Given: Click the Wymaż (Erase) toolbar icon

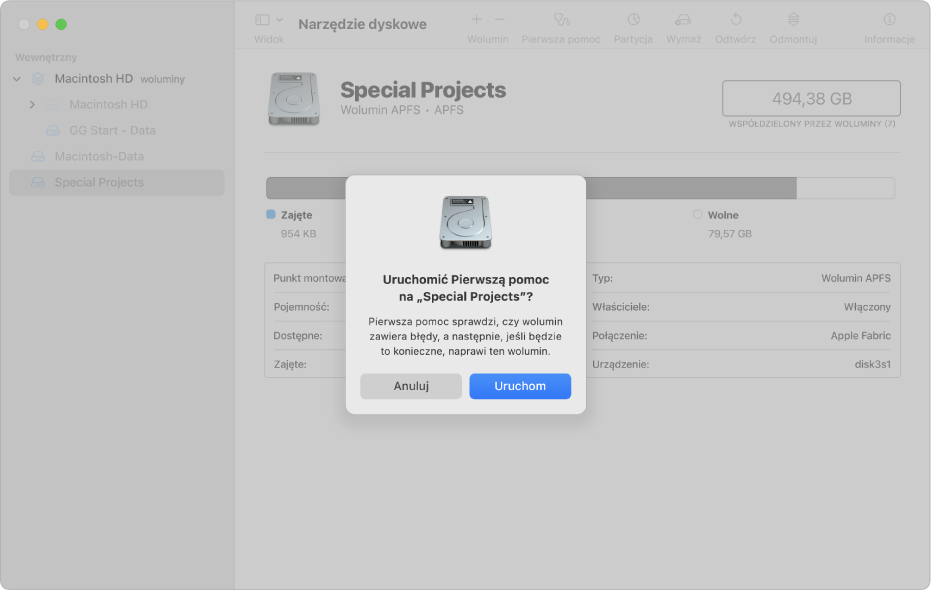Looking at the screenshot, I should coord(684,20).
